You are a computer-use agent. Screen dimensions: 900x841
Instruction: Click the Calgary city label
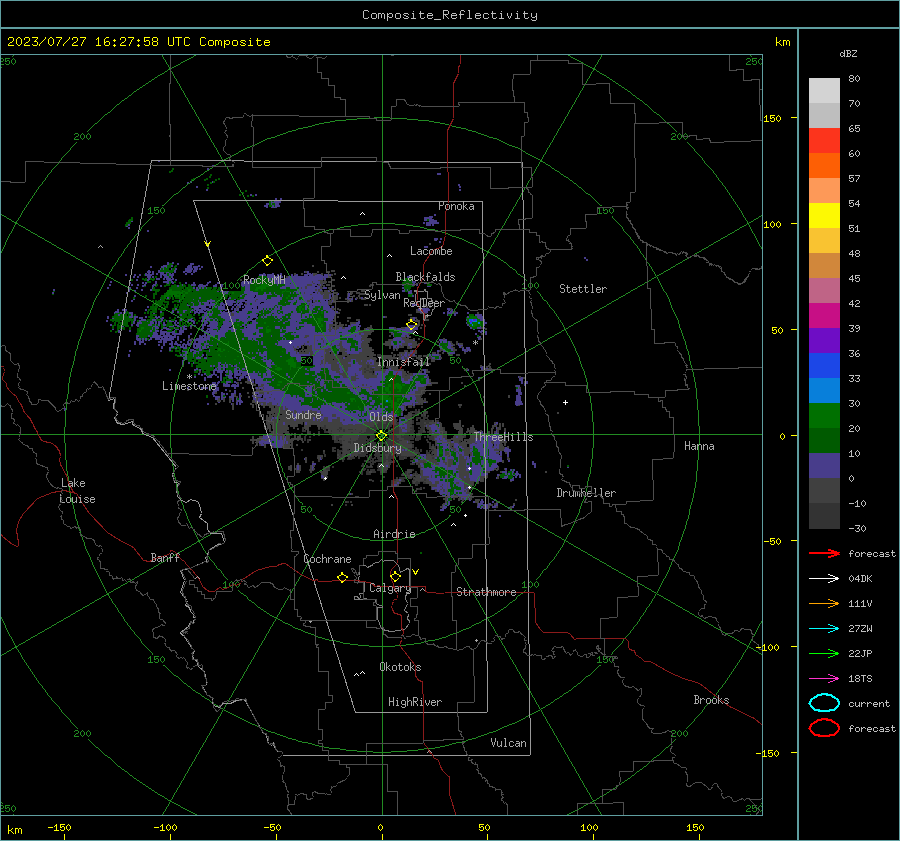click(x=390, y=588)
